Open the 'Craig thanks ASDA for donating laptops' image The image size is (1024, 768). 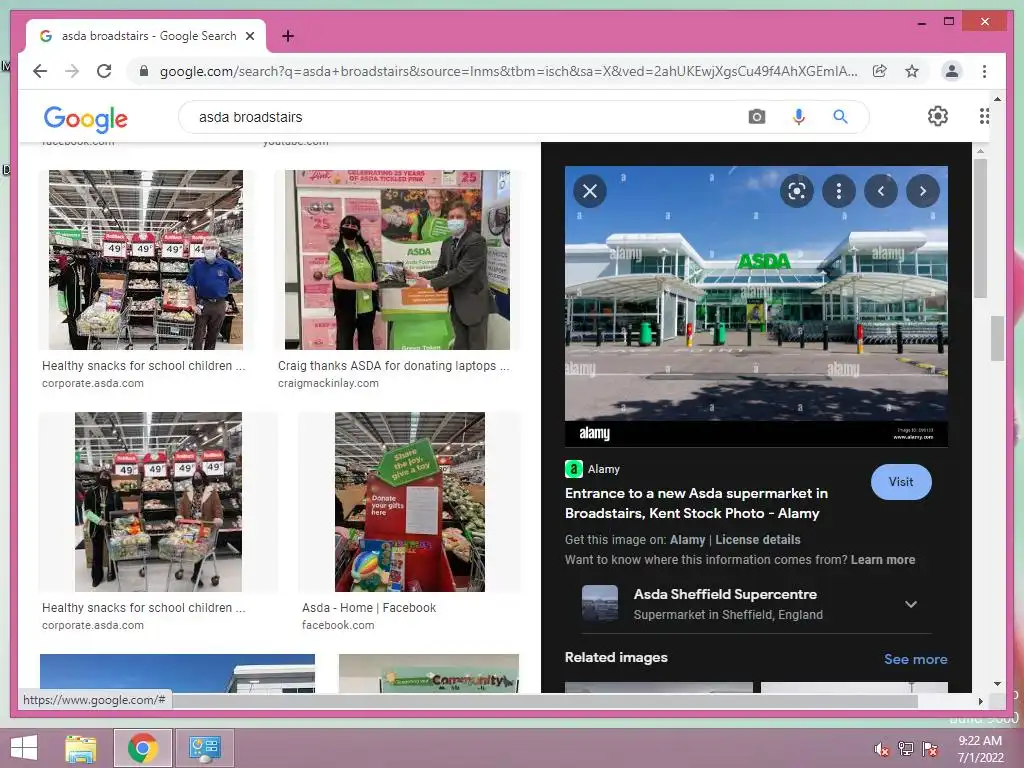tap(397, 260)
